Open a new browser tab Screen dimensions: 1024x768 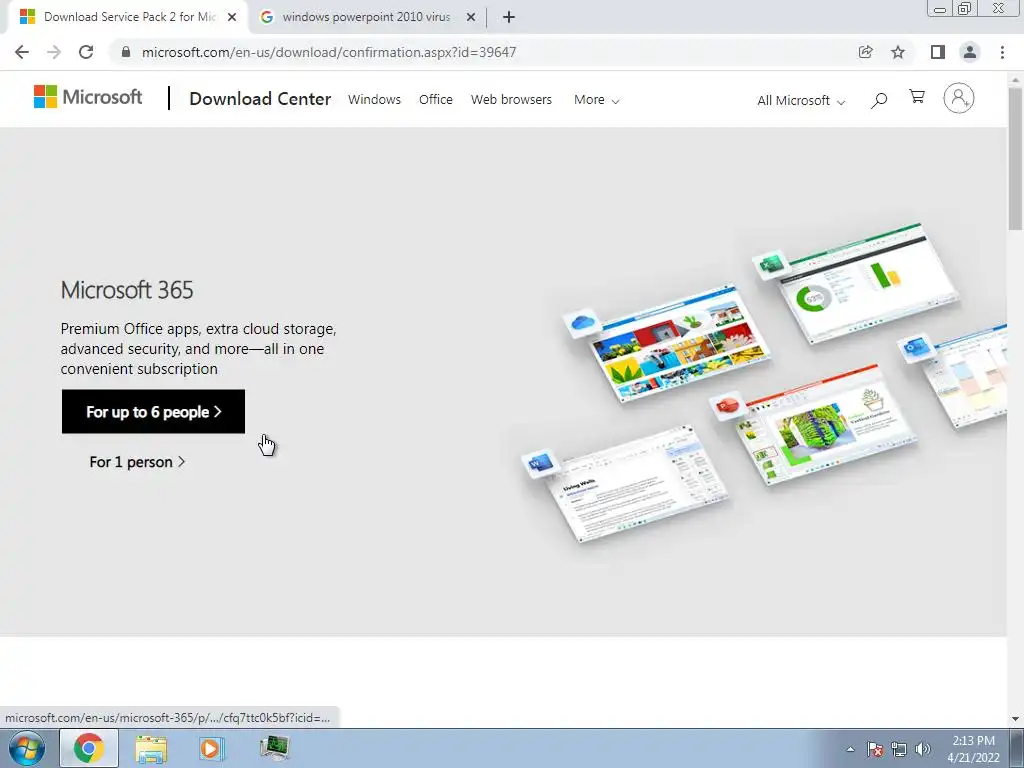509,17
